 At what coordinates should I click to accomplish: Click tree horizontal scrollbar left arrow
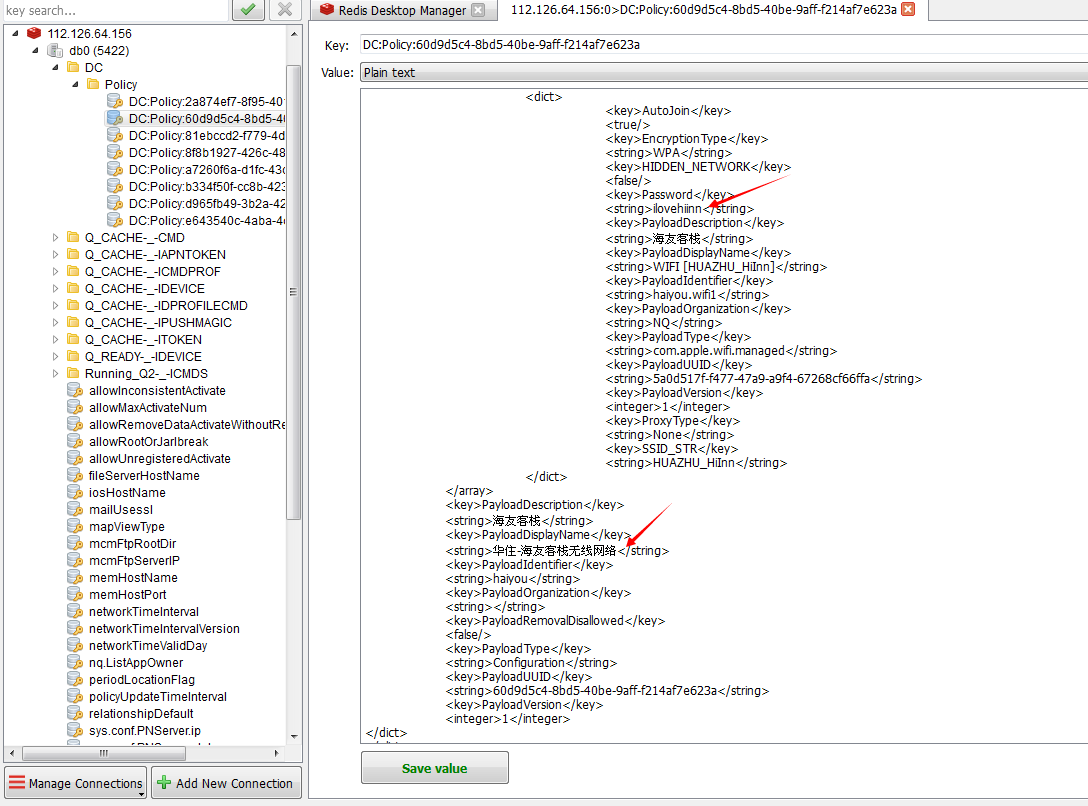(x=11, y=753)
